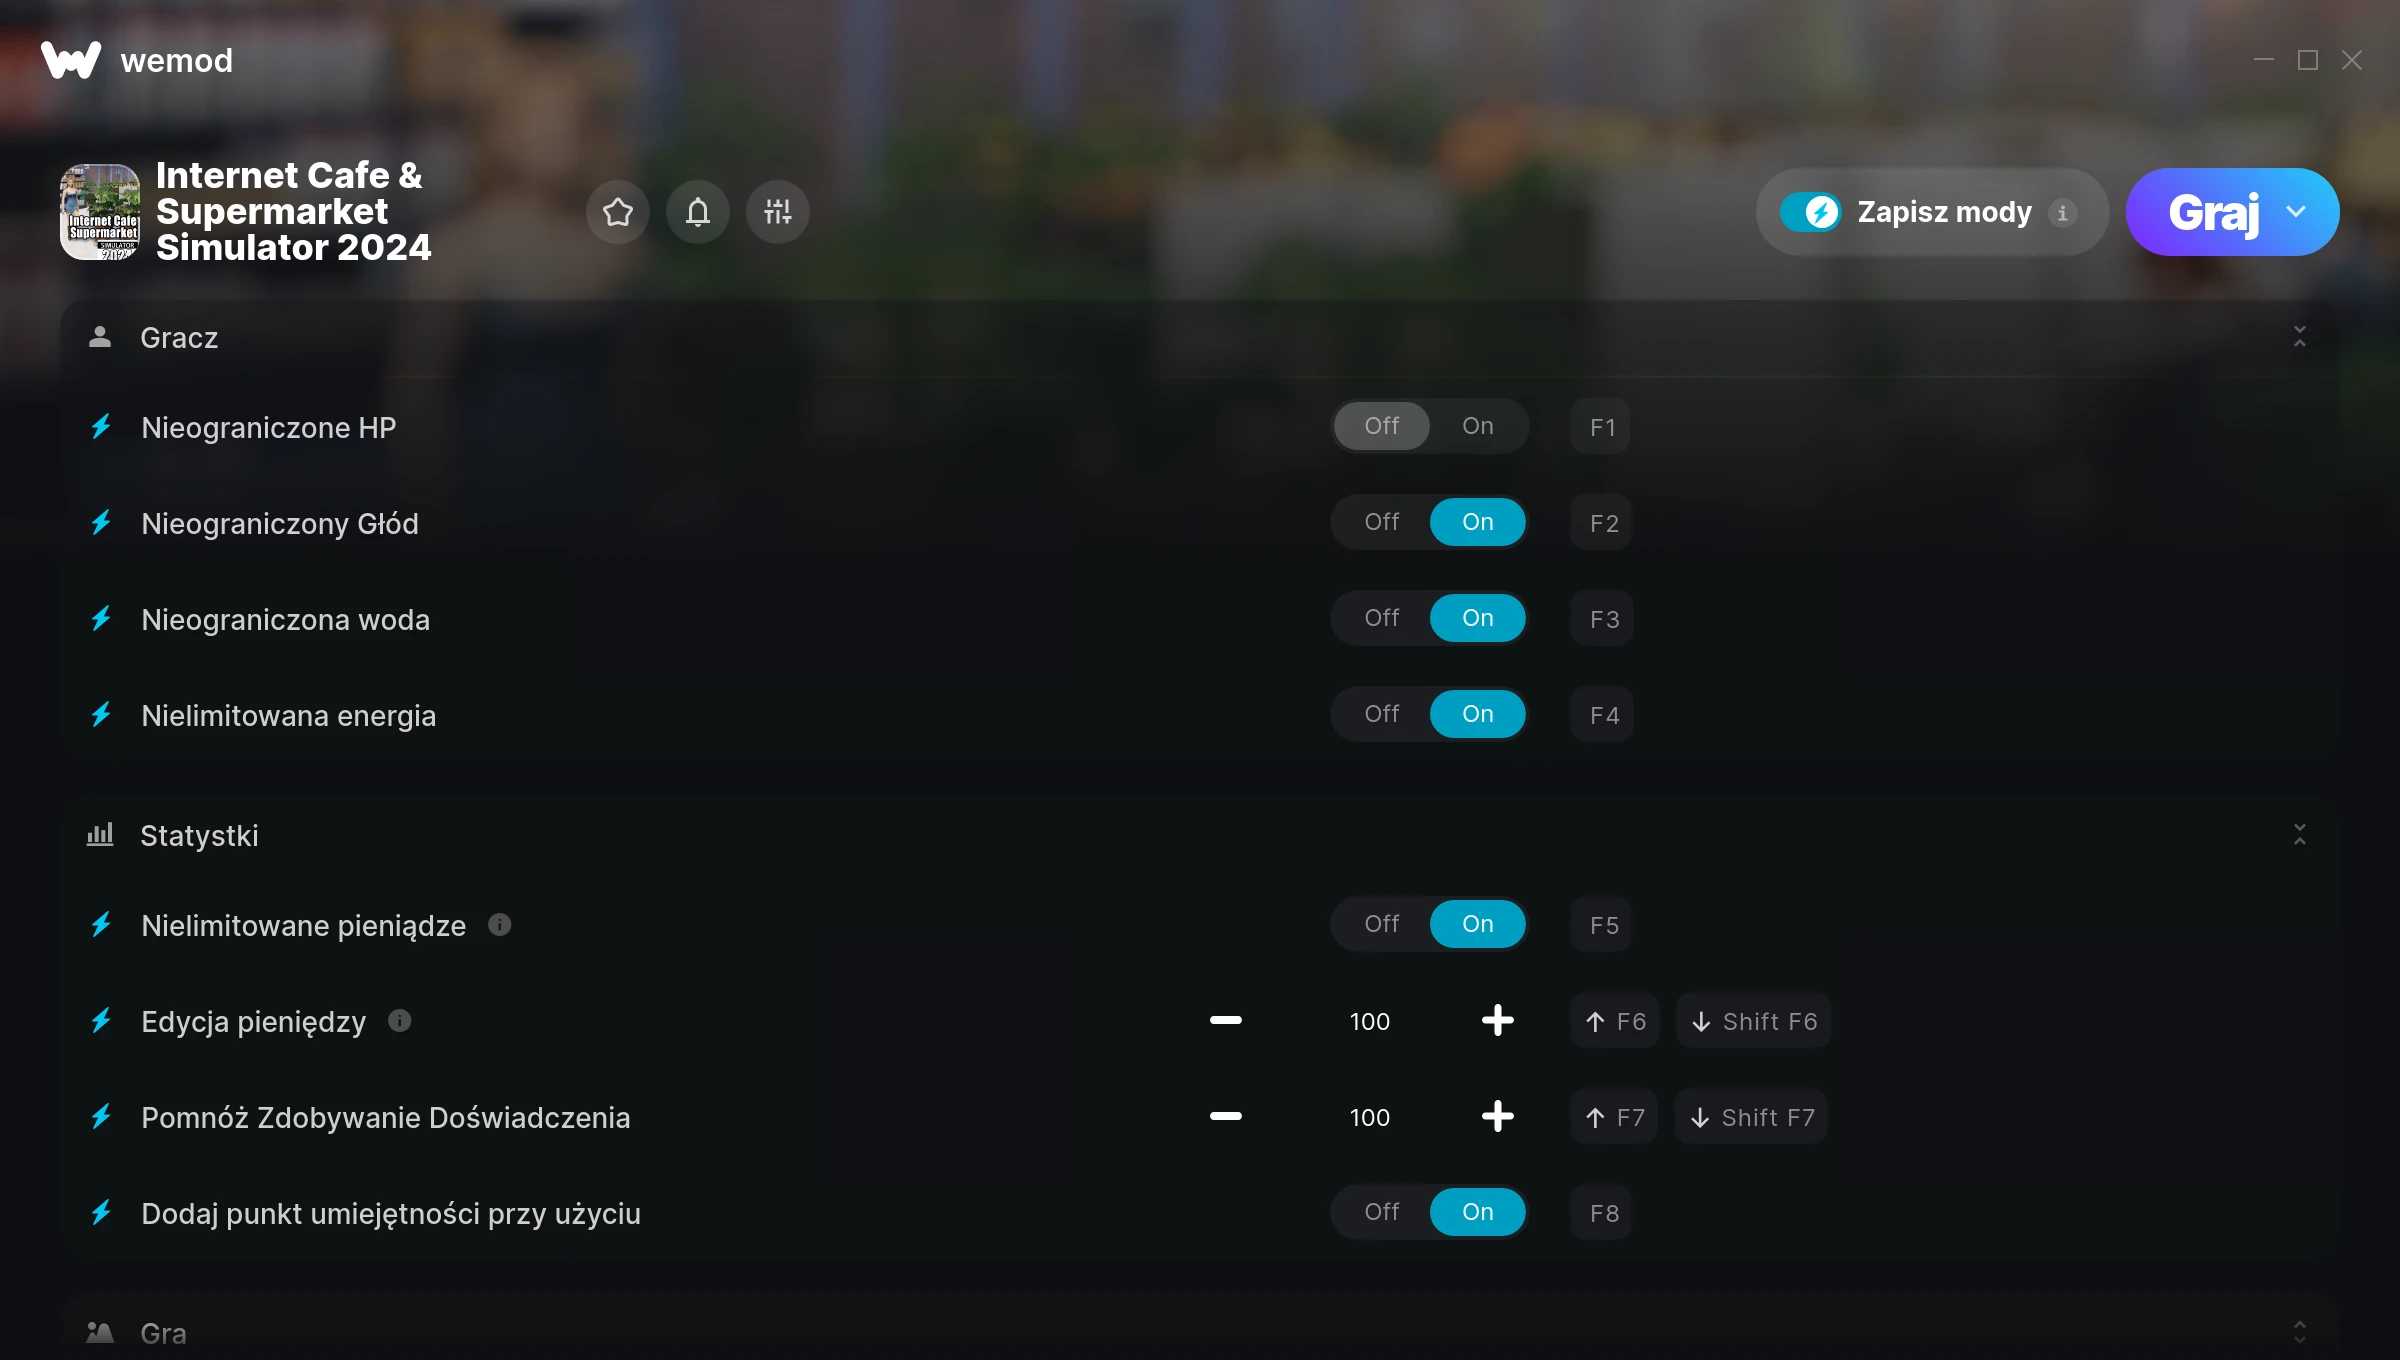Collapse the Gracz section
This screenshot has height=1360, width=2400.
pos(2300,337)
